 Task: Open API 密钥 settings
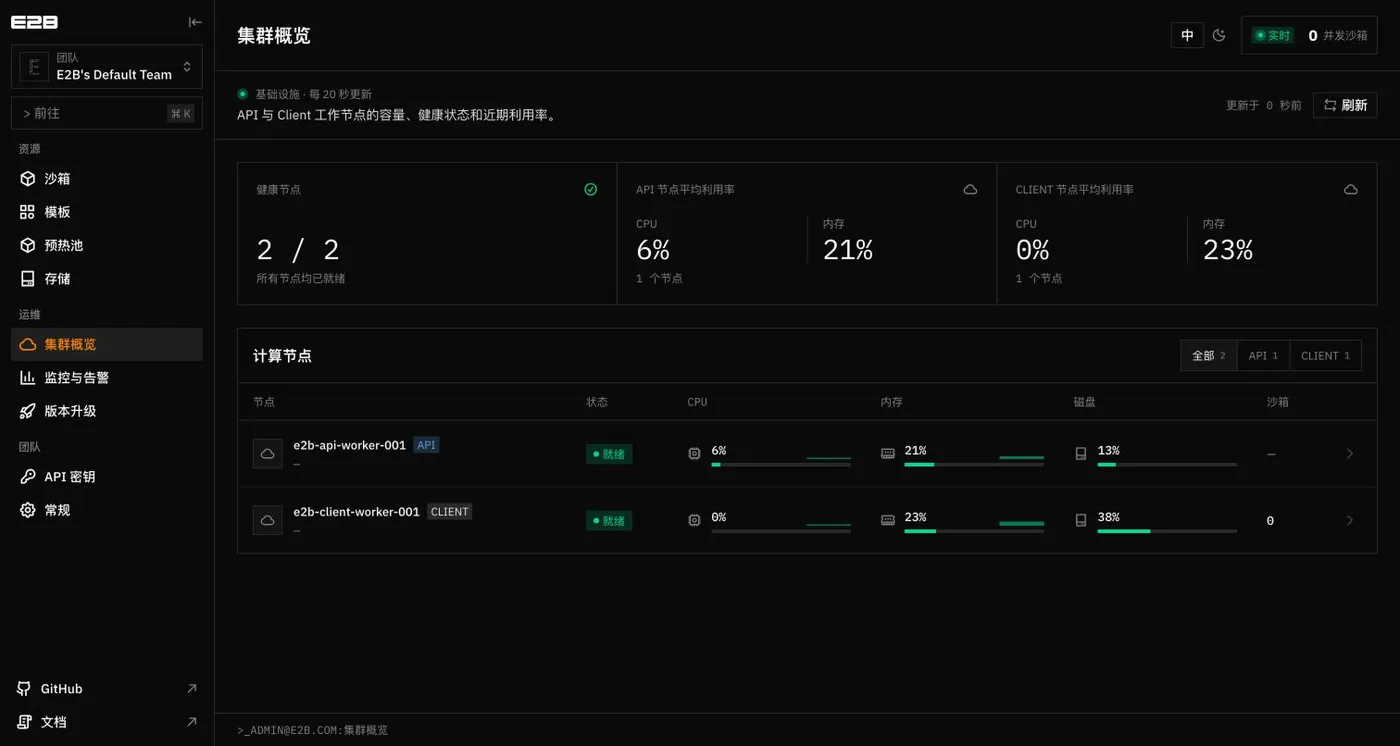tap(107, 477)
